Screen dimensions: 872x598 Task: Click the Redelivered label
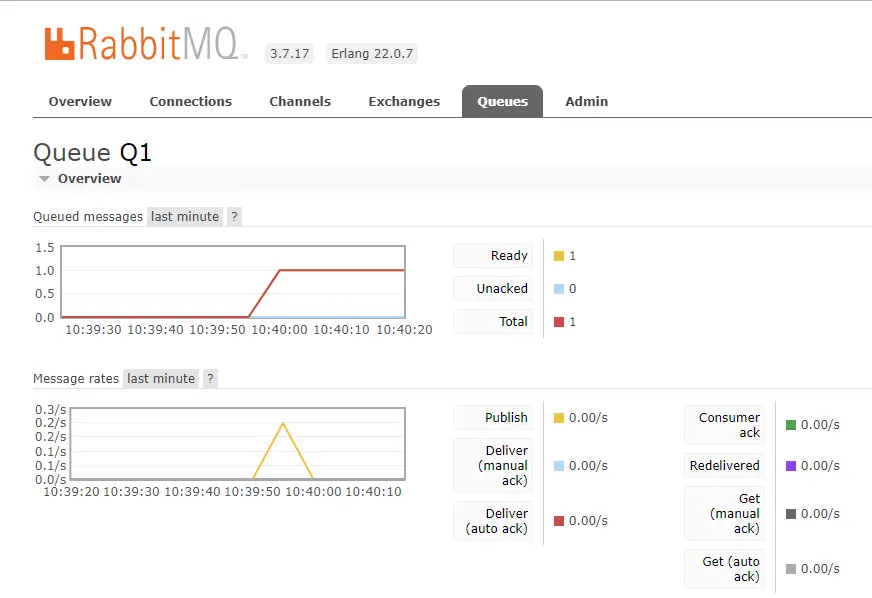725,465
